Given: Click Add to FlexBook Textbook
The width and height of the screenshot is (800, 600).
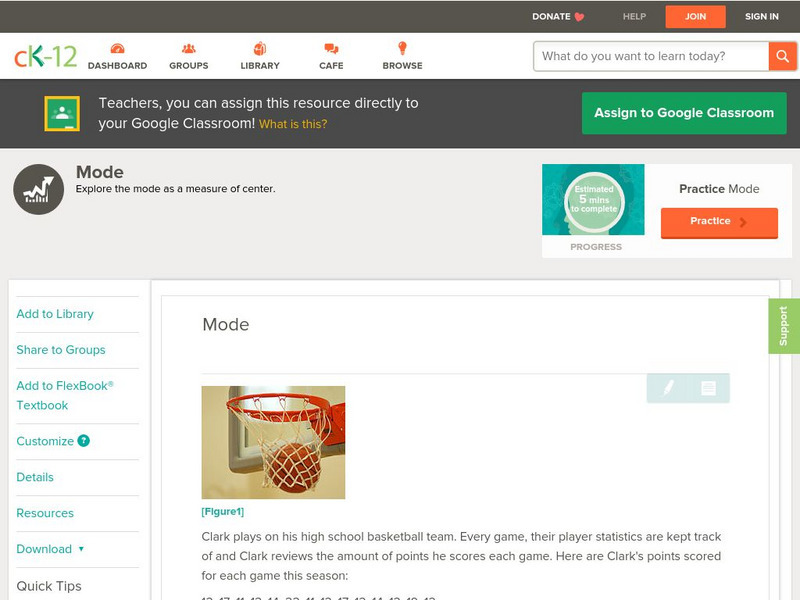Looking at the screenshot, I should [x=65, y=395].
